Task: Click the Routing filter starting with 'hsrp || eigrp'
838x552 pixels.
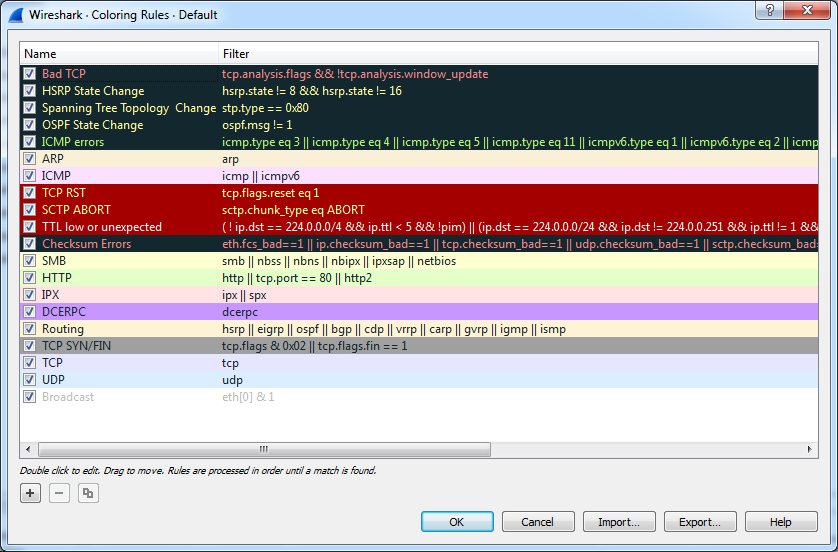Action: pyautogui.click(x=394, y=329)
